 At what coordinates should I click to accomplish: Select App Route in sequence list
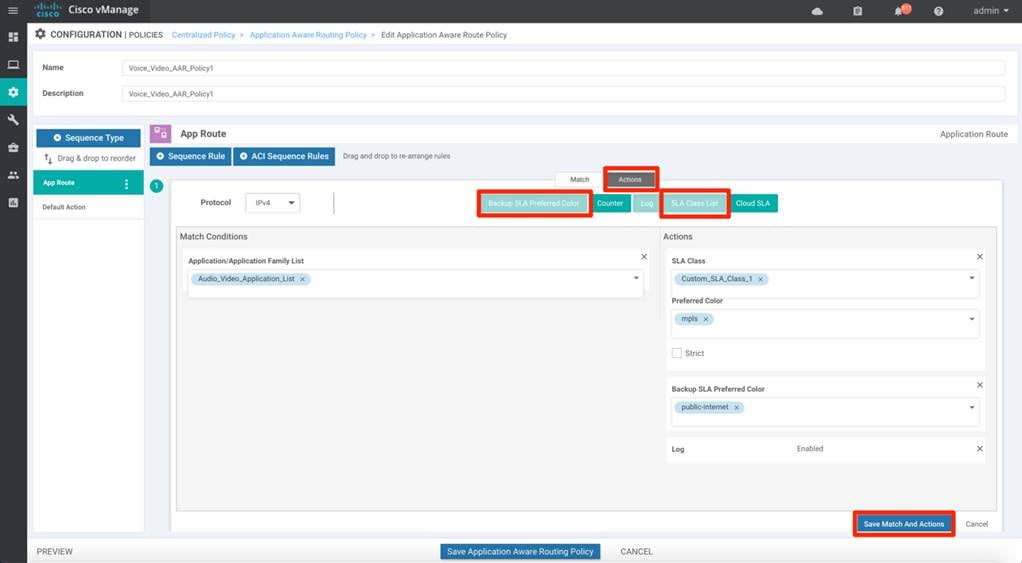pyautogui.click(x=88, y=183)
